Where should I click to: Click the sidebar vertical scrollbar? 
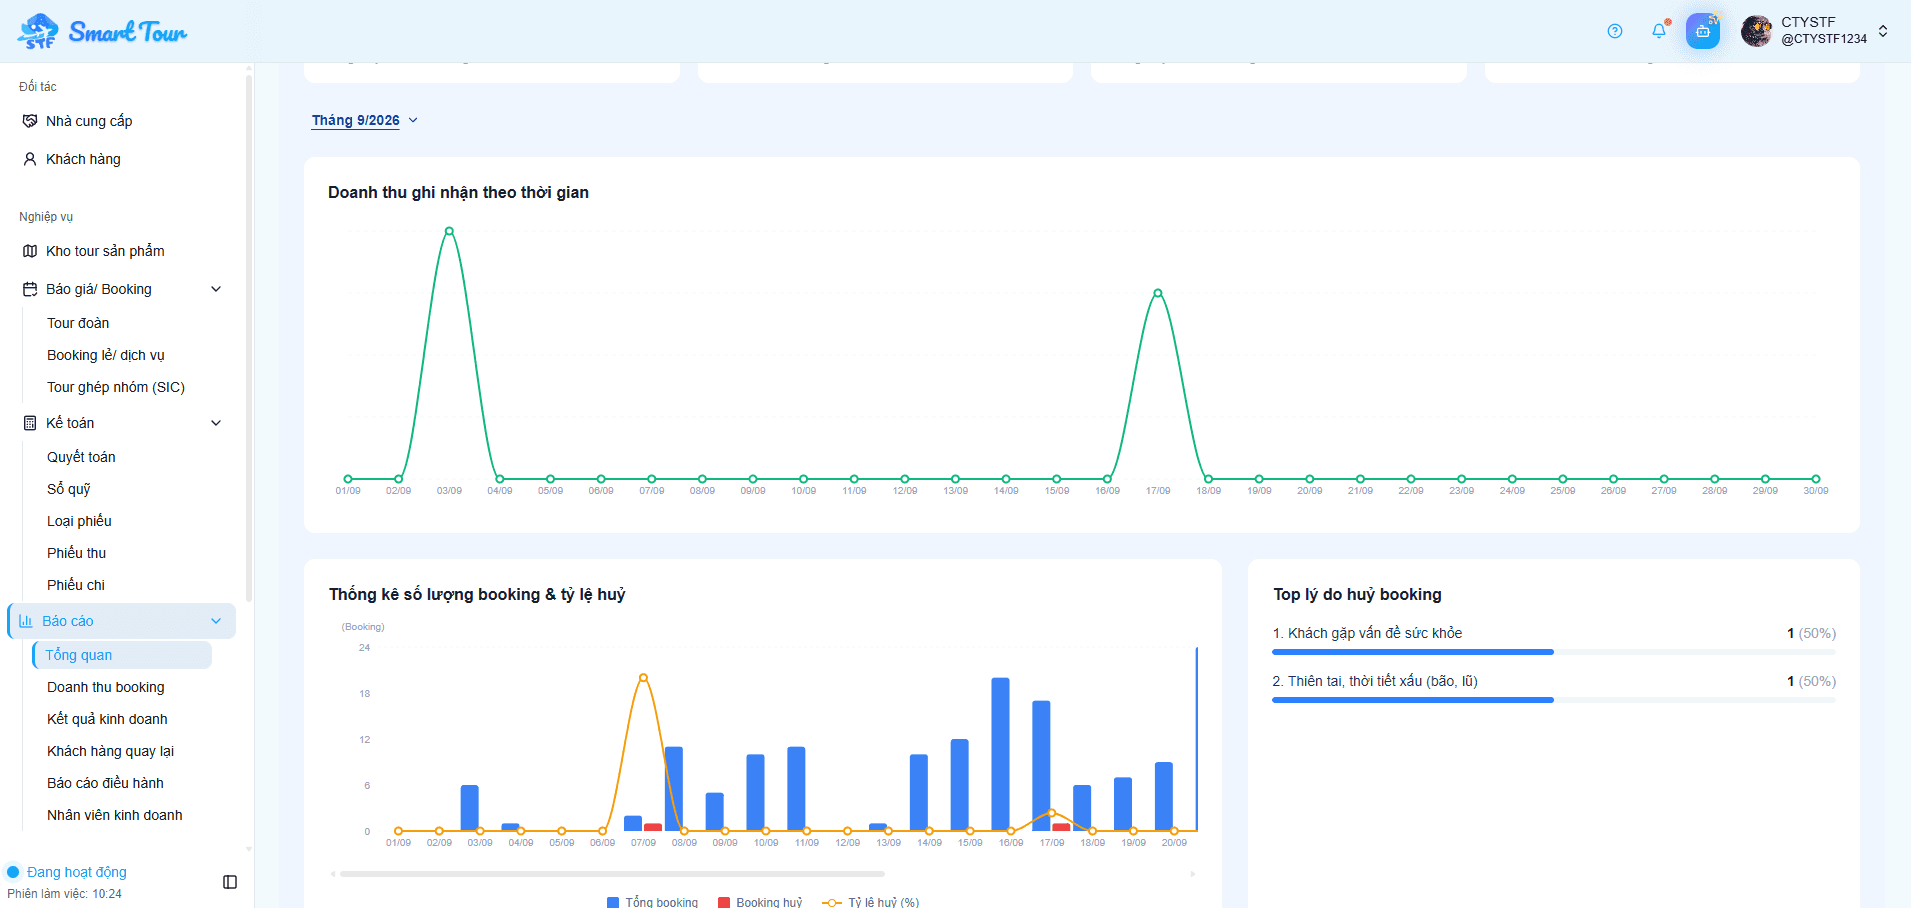[x=248, y=340]
